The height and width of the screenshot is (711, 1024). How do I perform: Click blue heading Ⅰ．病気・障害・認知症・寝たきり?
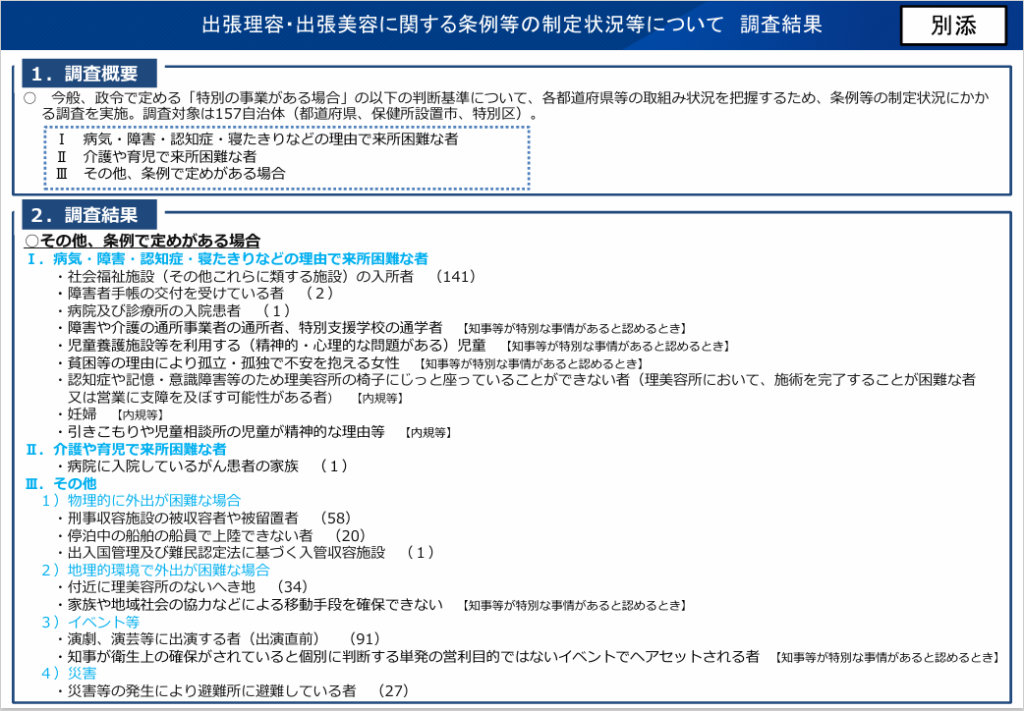(x=227, y=258)
